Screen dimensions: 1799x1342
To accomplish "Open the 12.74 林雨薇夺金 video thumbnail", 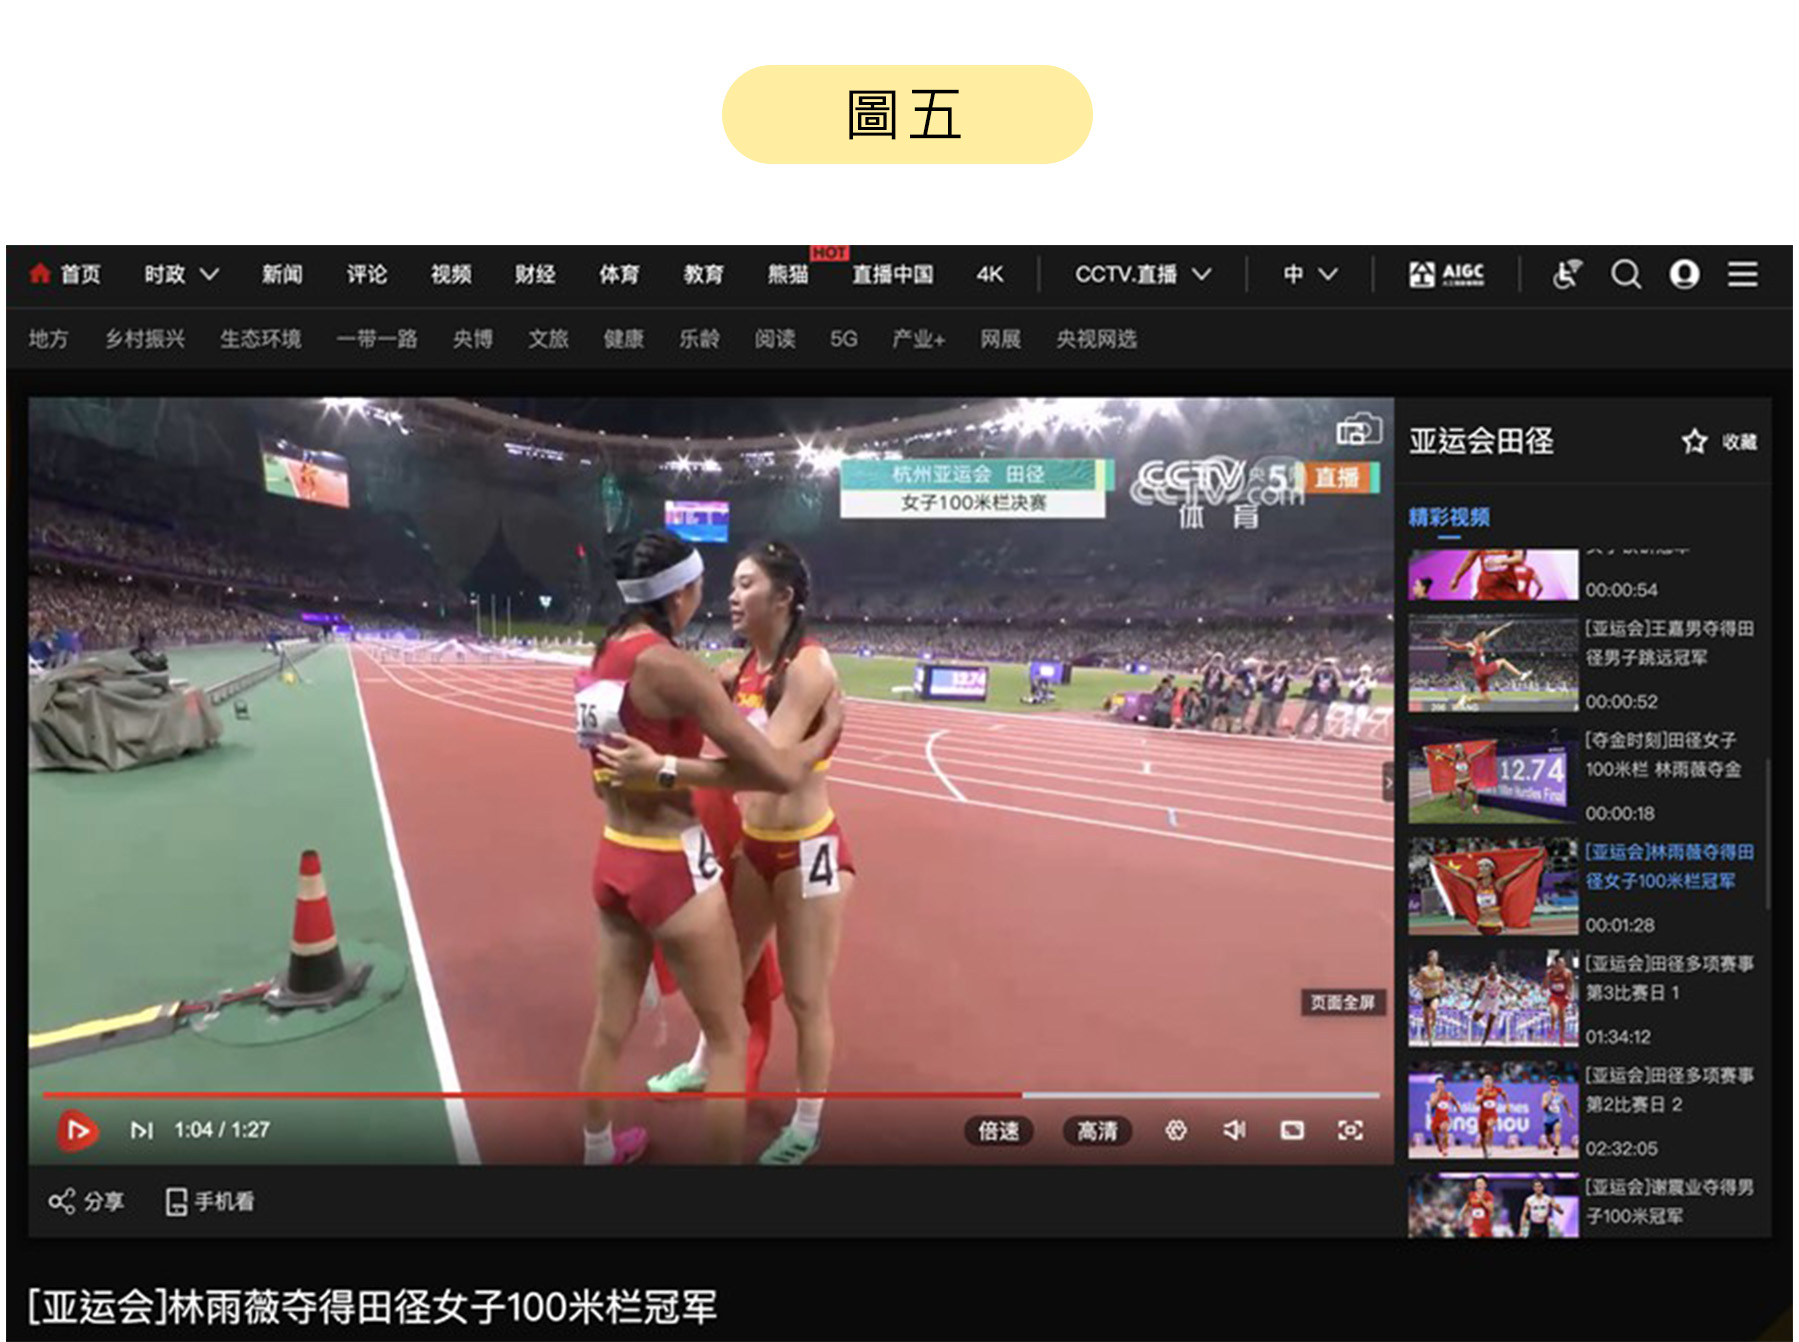I will pos(1492,775).
